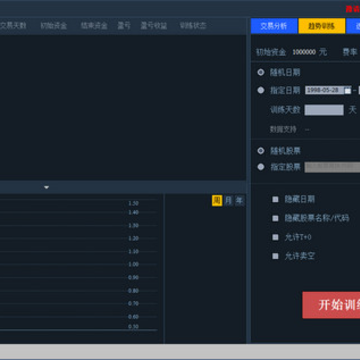This screenshot has height=360, width=360.
Task: Toggle the 允许T+0 checkbox
Action: coord(275,237)
